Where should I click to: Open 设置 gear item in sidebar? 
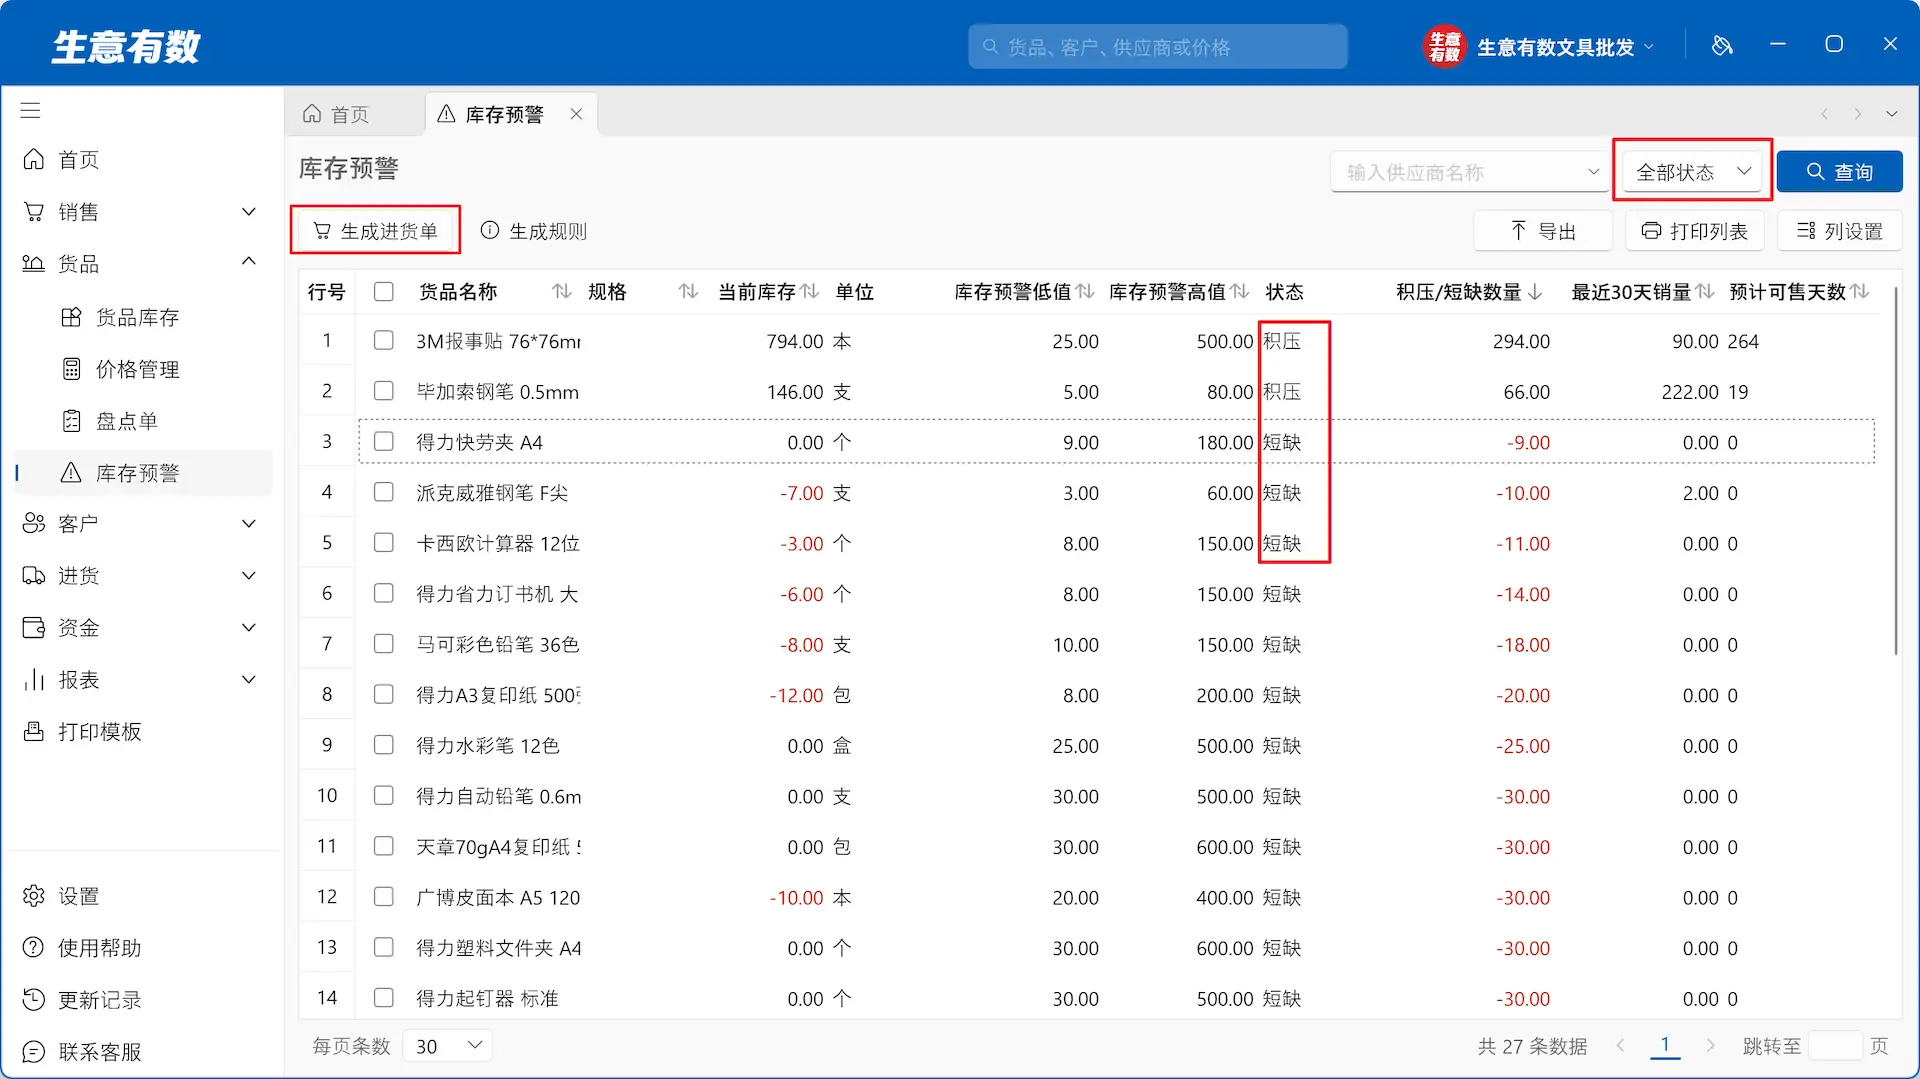pos(144,896)
